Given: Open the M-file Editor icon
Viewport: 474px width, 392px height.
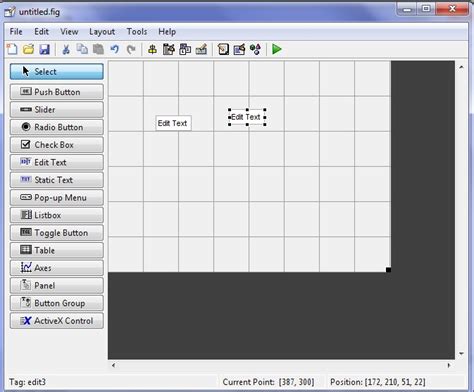Looking at the screenshot, I should click(223, 49).
